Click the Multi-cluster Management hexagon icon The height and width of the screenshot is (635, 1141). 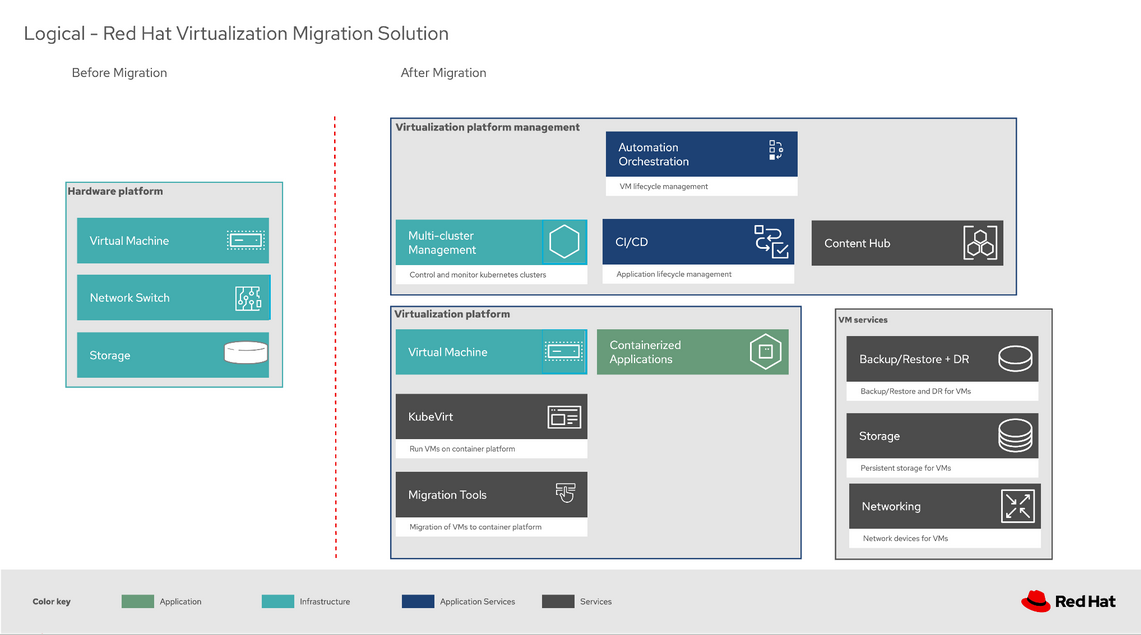(x=564, y=242)
